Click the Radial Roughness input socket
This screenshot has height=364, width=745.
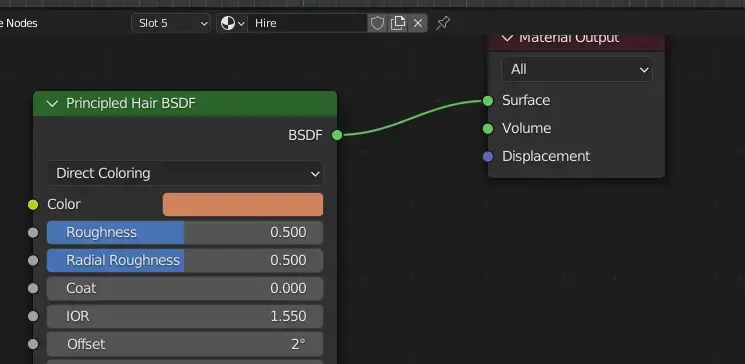click(33, 260)
